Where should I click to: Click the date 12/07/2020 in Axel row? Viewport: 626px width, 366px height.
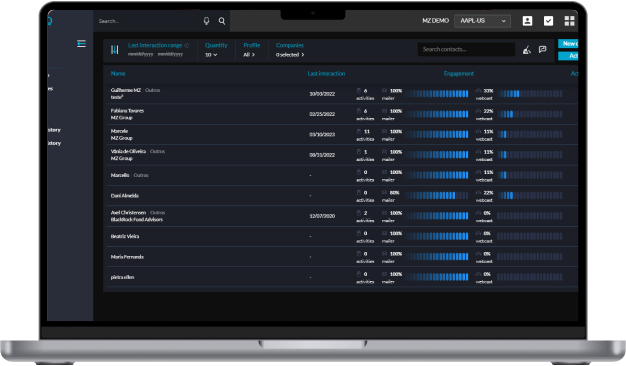point(322,216)
